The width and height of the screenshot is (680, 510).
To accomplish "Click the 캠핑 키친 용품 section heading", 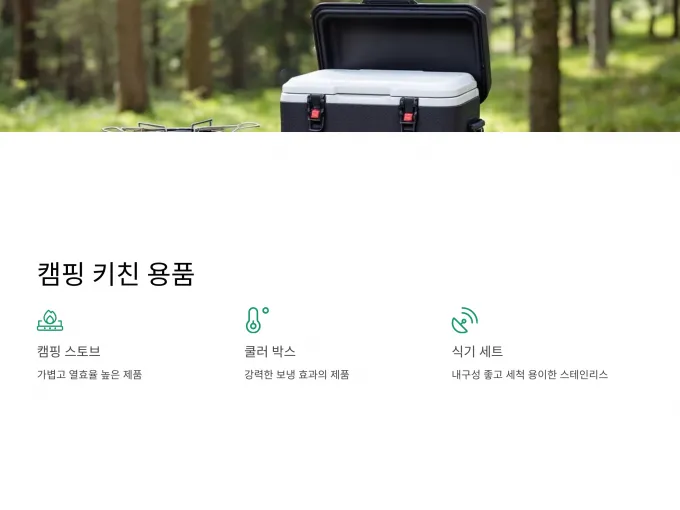I will (x=116, y=274).
